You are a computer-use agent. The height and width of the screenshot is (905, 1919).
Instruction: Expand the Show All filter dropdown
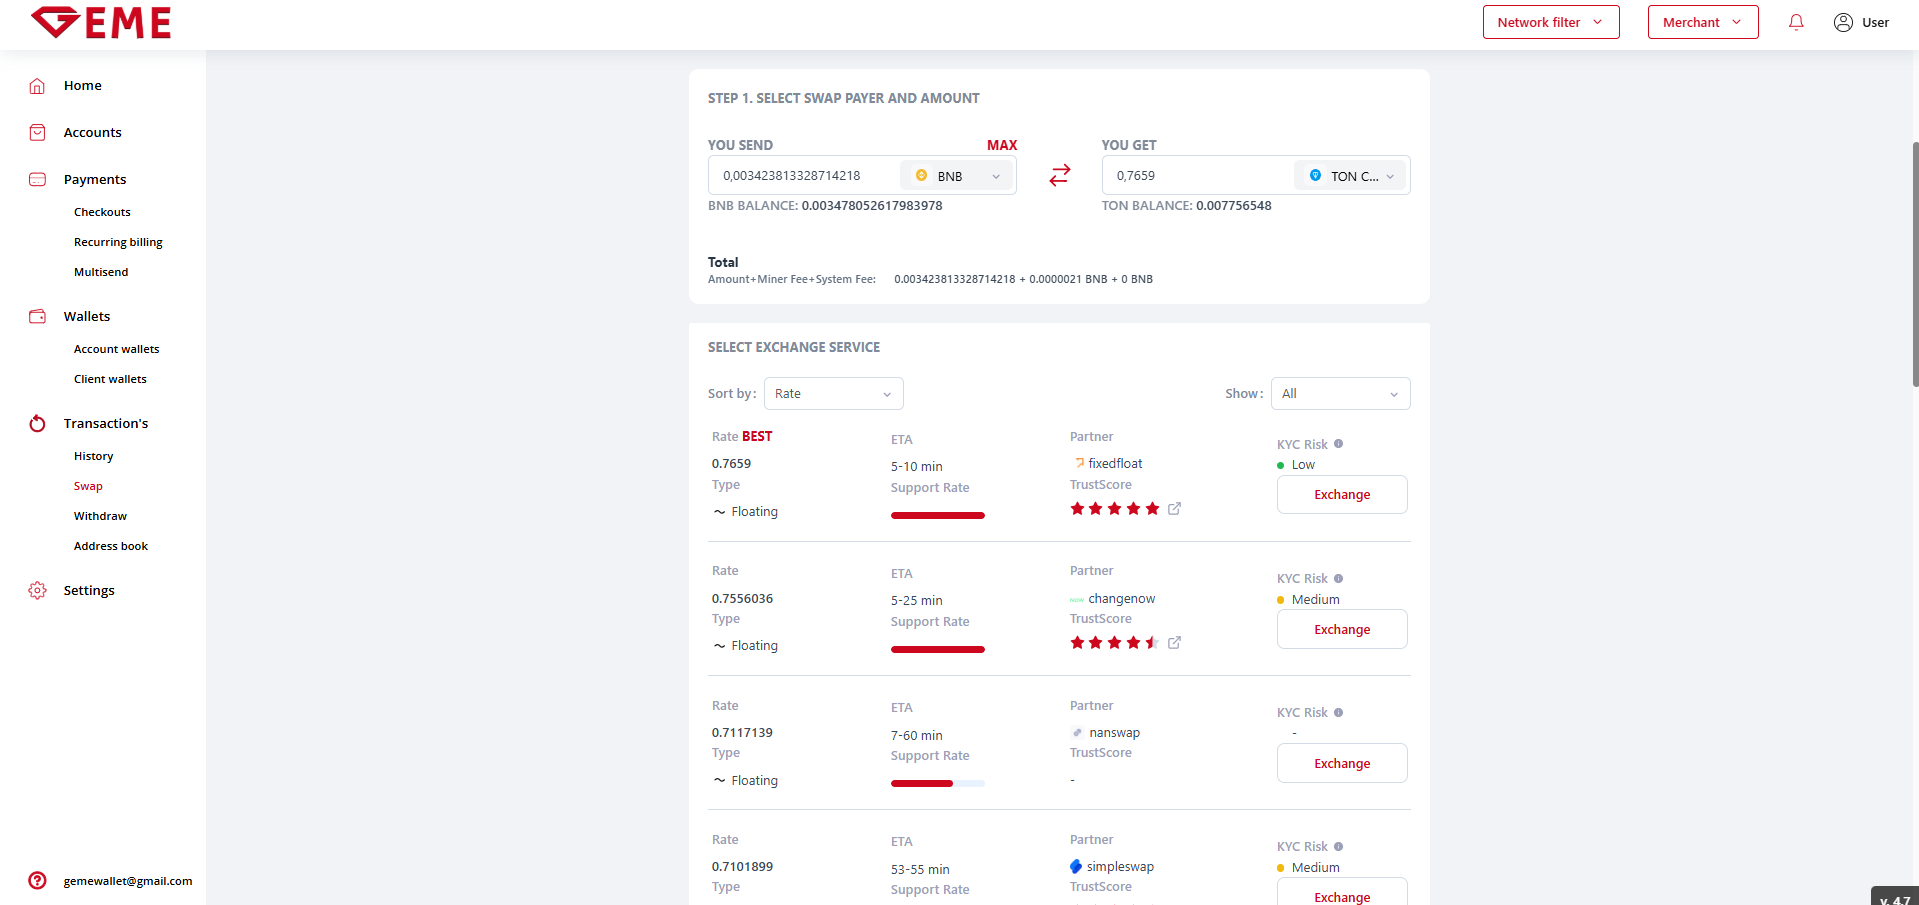[1340, 394]
